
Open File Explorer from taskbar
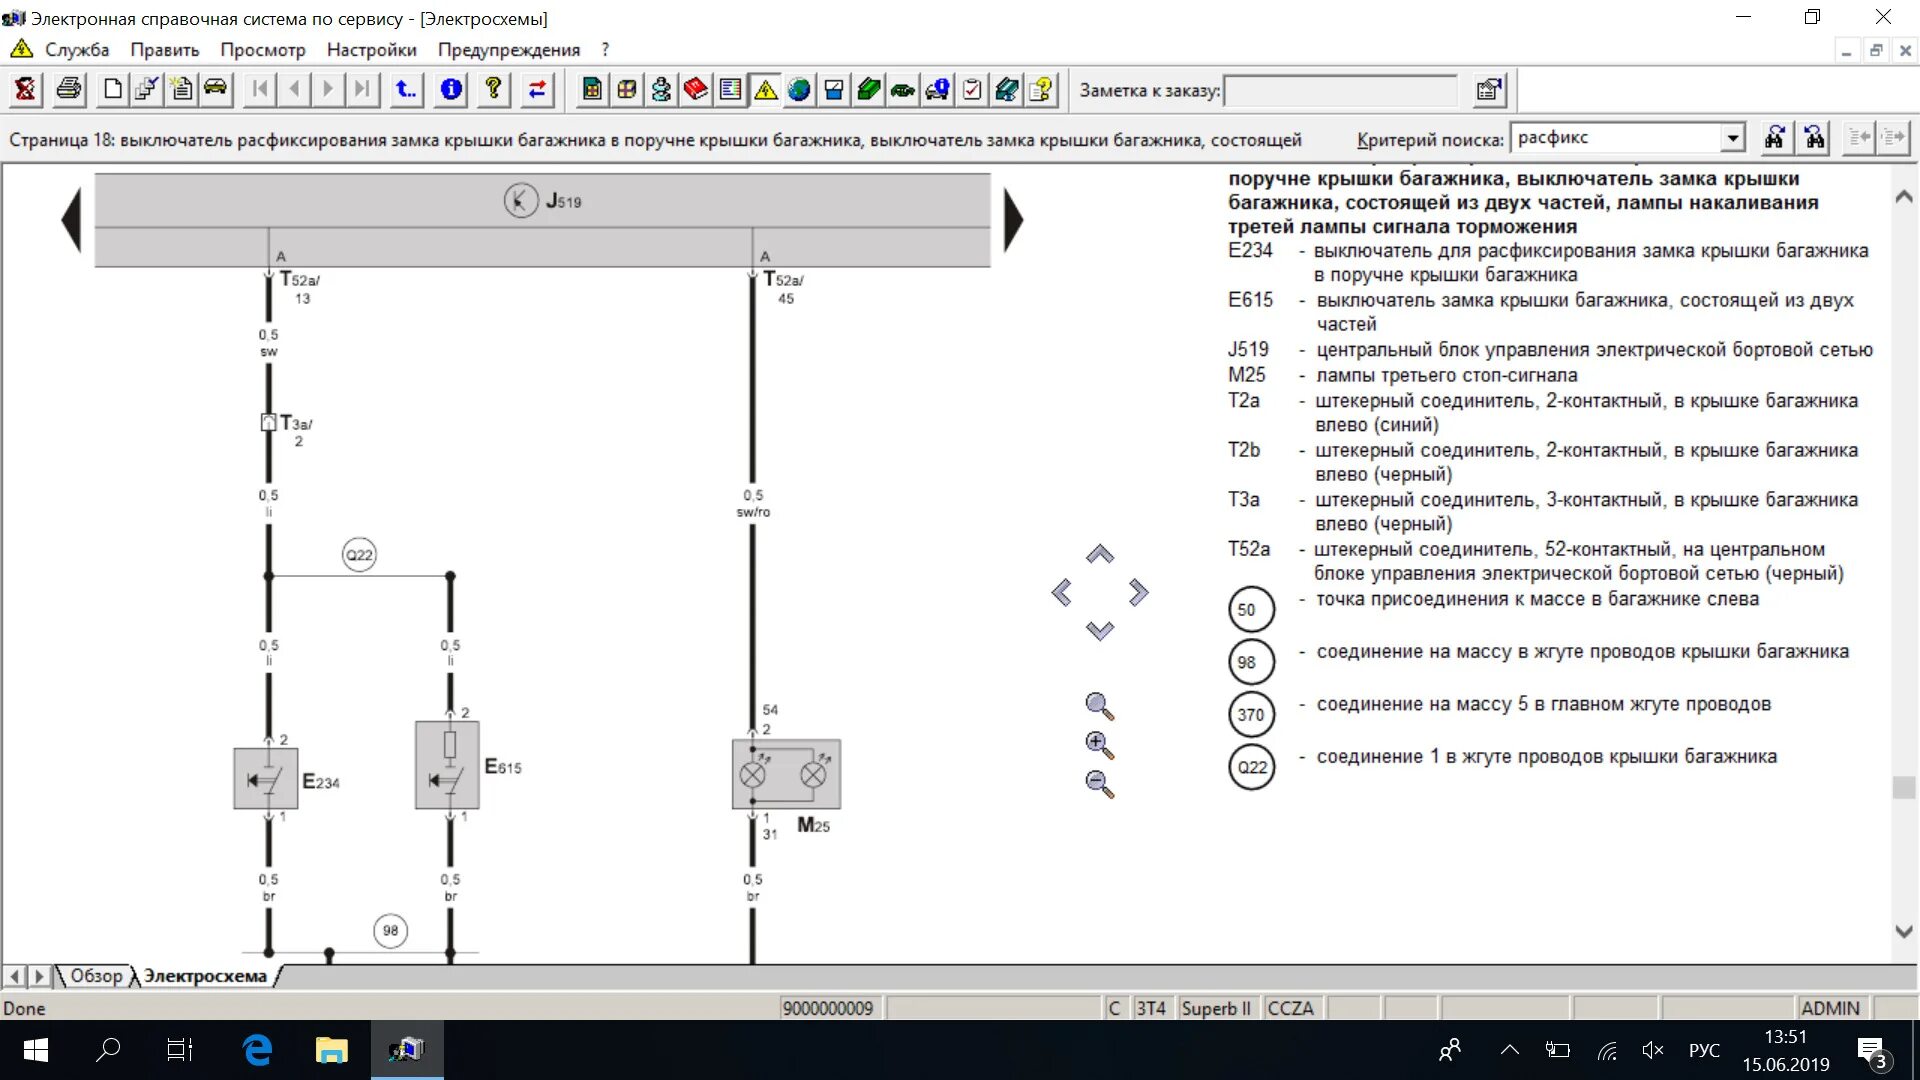(331, 1050)
